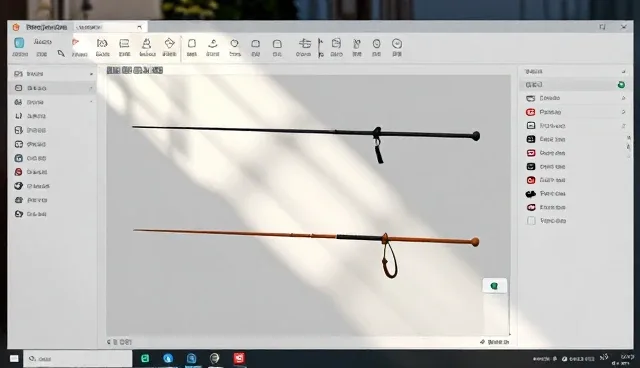
Task: Tick the empty white checkbox in right panel's last row
Action: pos(531,221)
